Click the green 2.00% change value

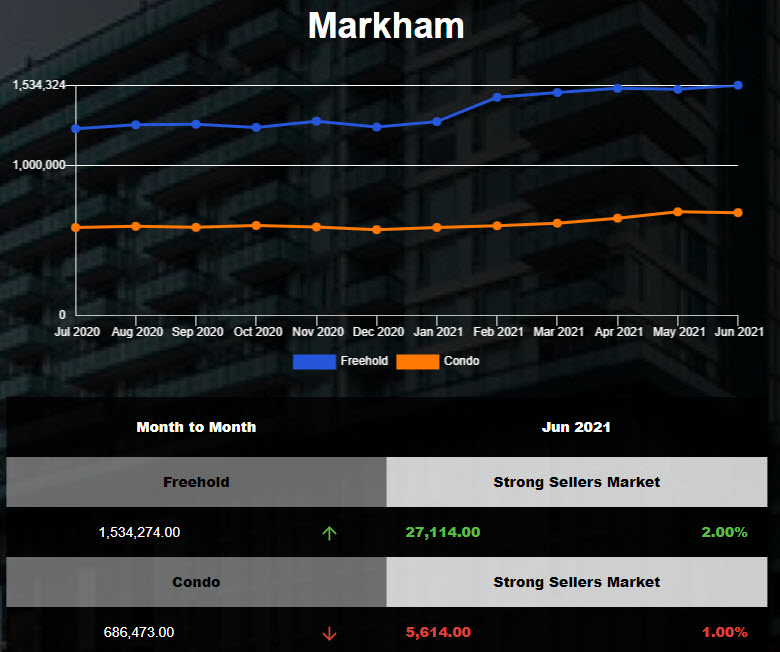coord(724,533)
